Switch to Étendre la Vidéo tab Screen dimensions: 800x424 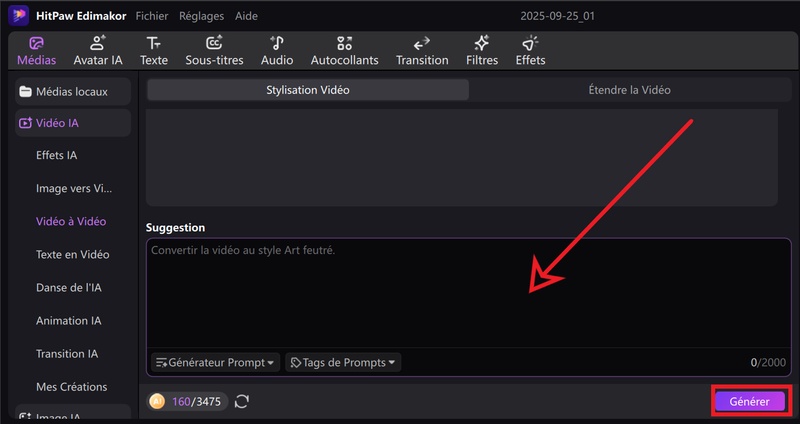(629, 90)
